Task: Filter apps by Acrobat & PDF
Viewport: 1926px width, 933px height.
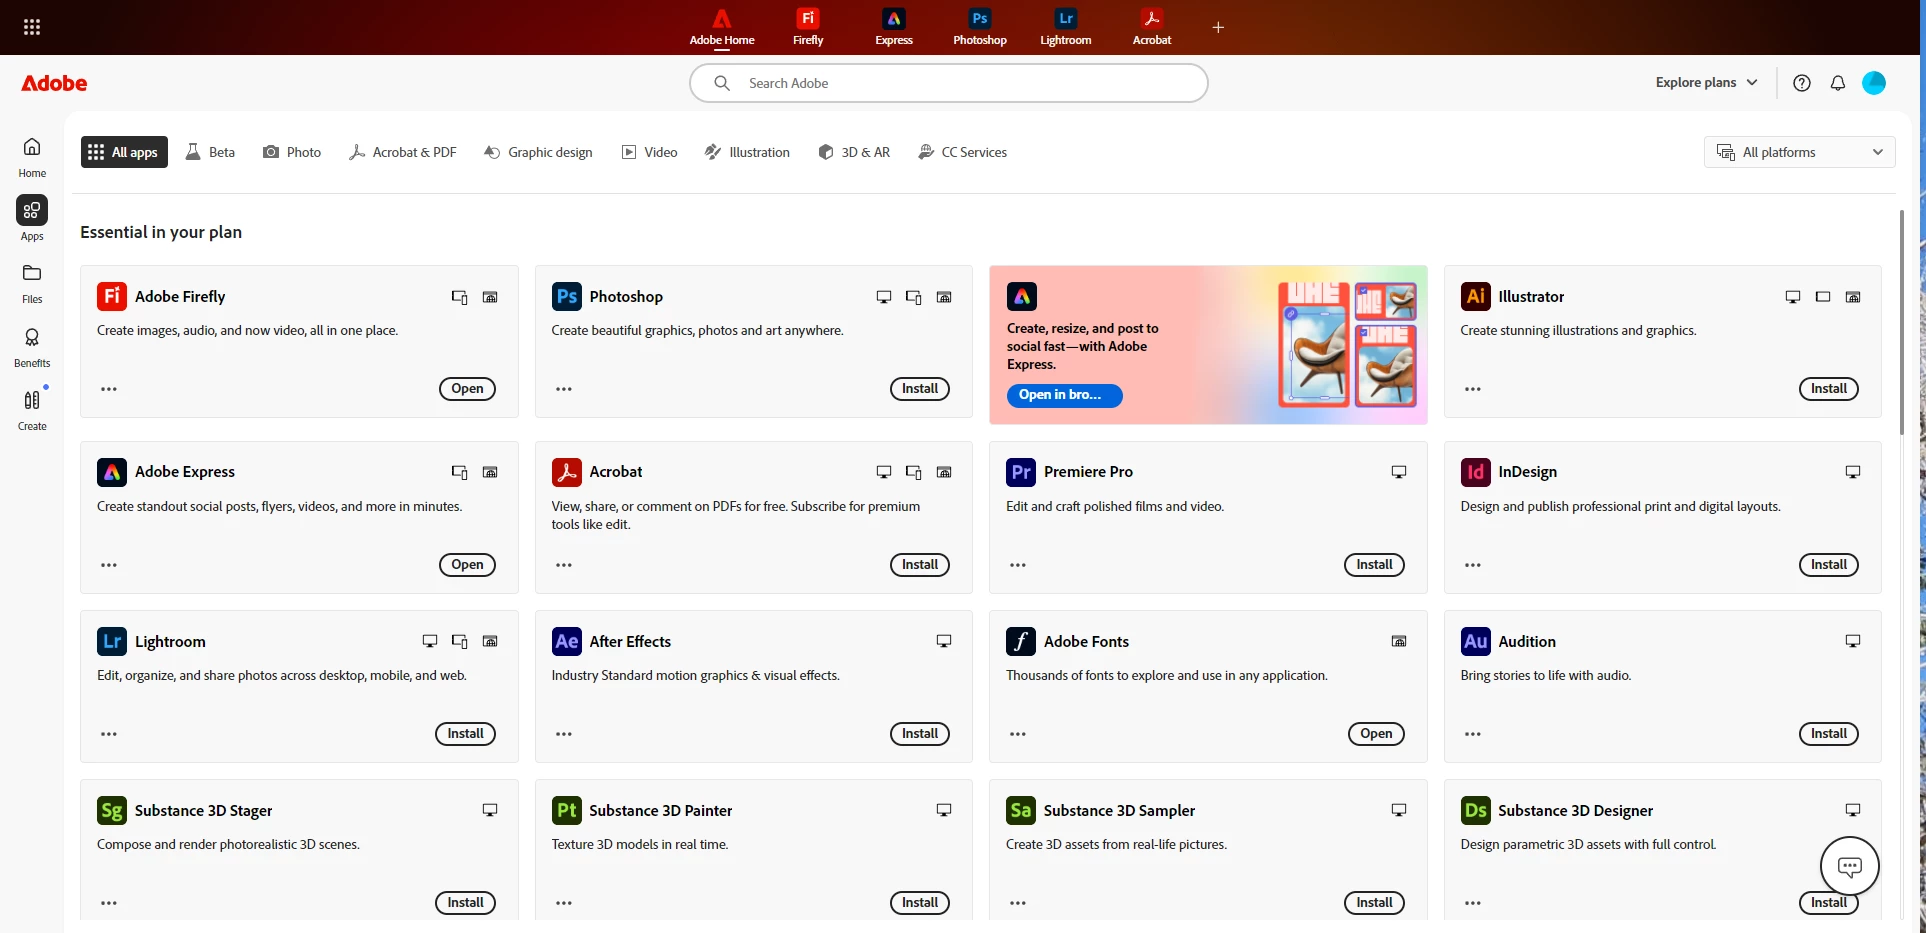Action: 403,152
